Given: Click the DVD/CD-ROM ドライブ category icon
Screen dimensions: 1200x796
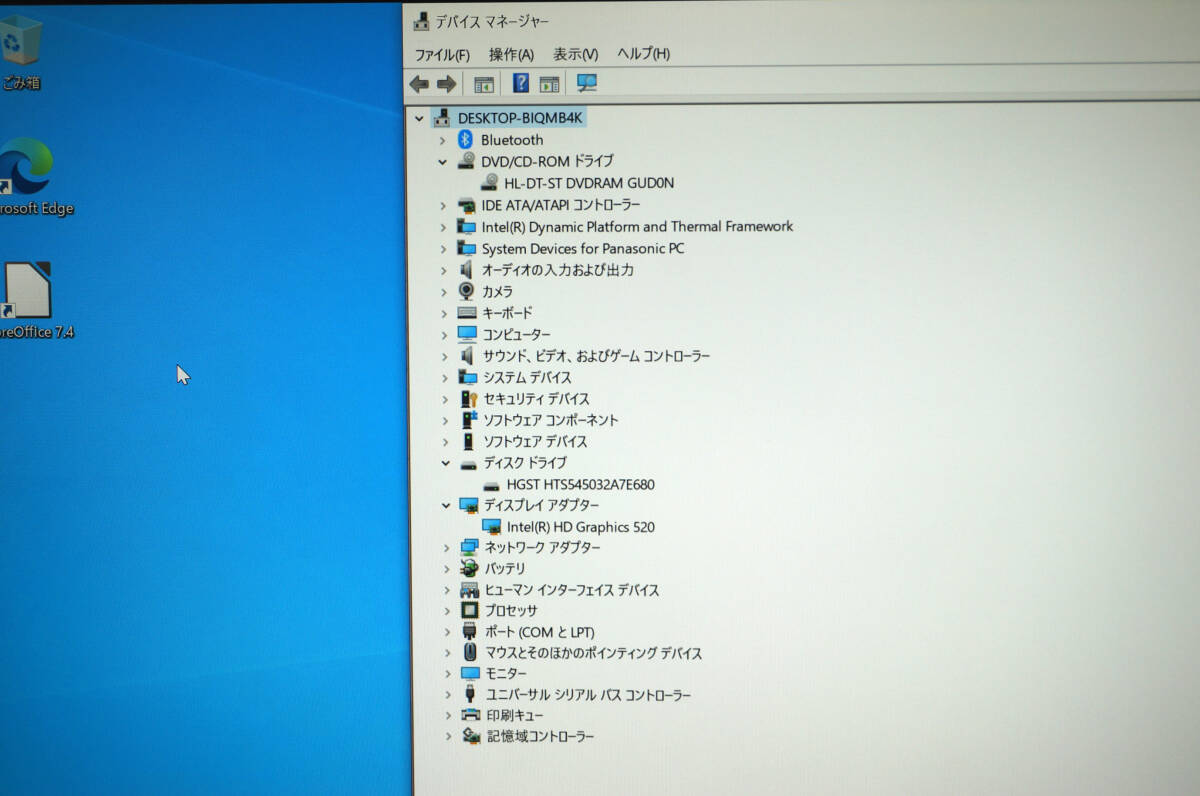Looking at the screenshot, I should [x=466, y=161].
